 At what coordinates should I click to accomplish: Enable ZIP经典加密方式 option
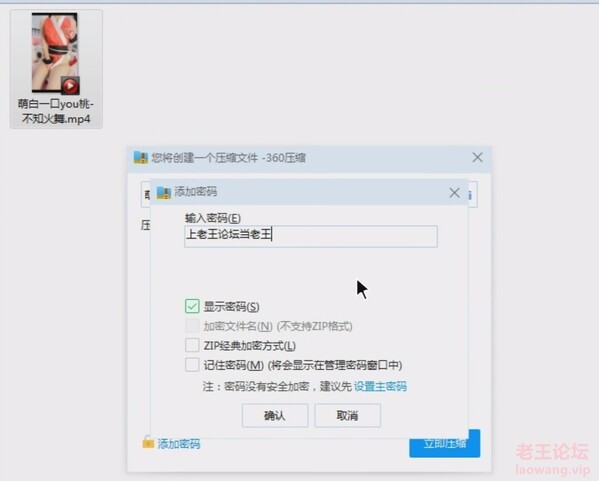(x=192, y=345)
